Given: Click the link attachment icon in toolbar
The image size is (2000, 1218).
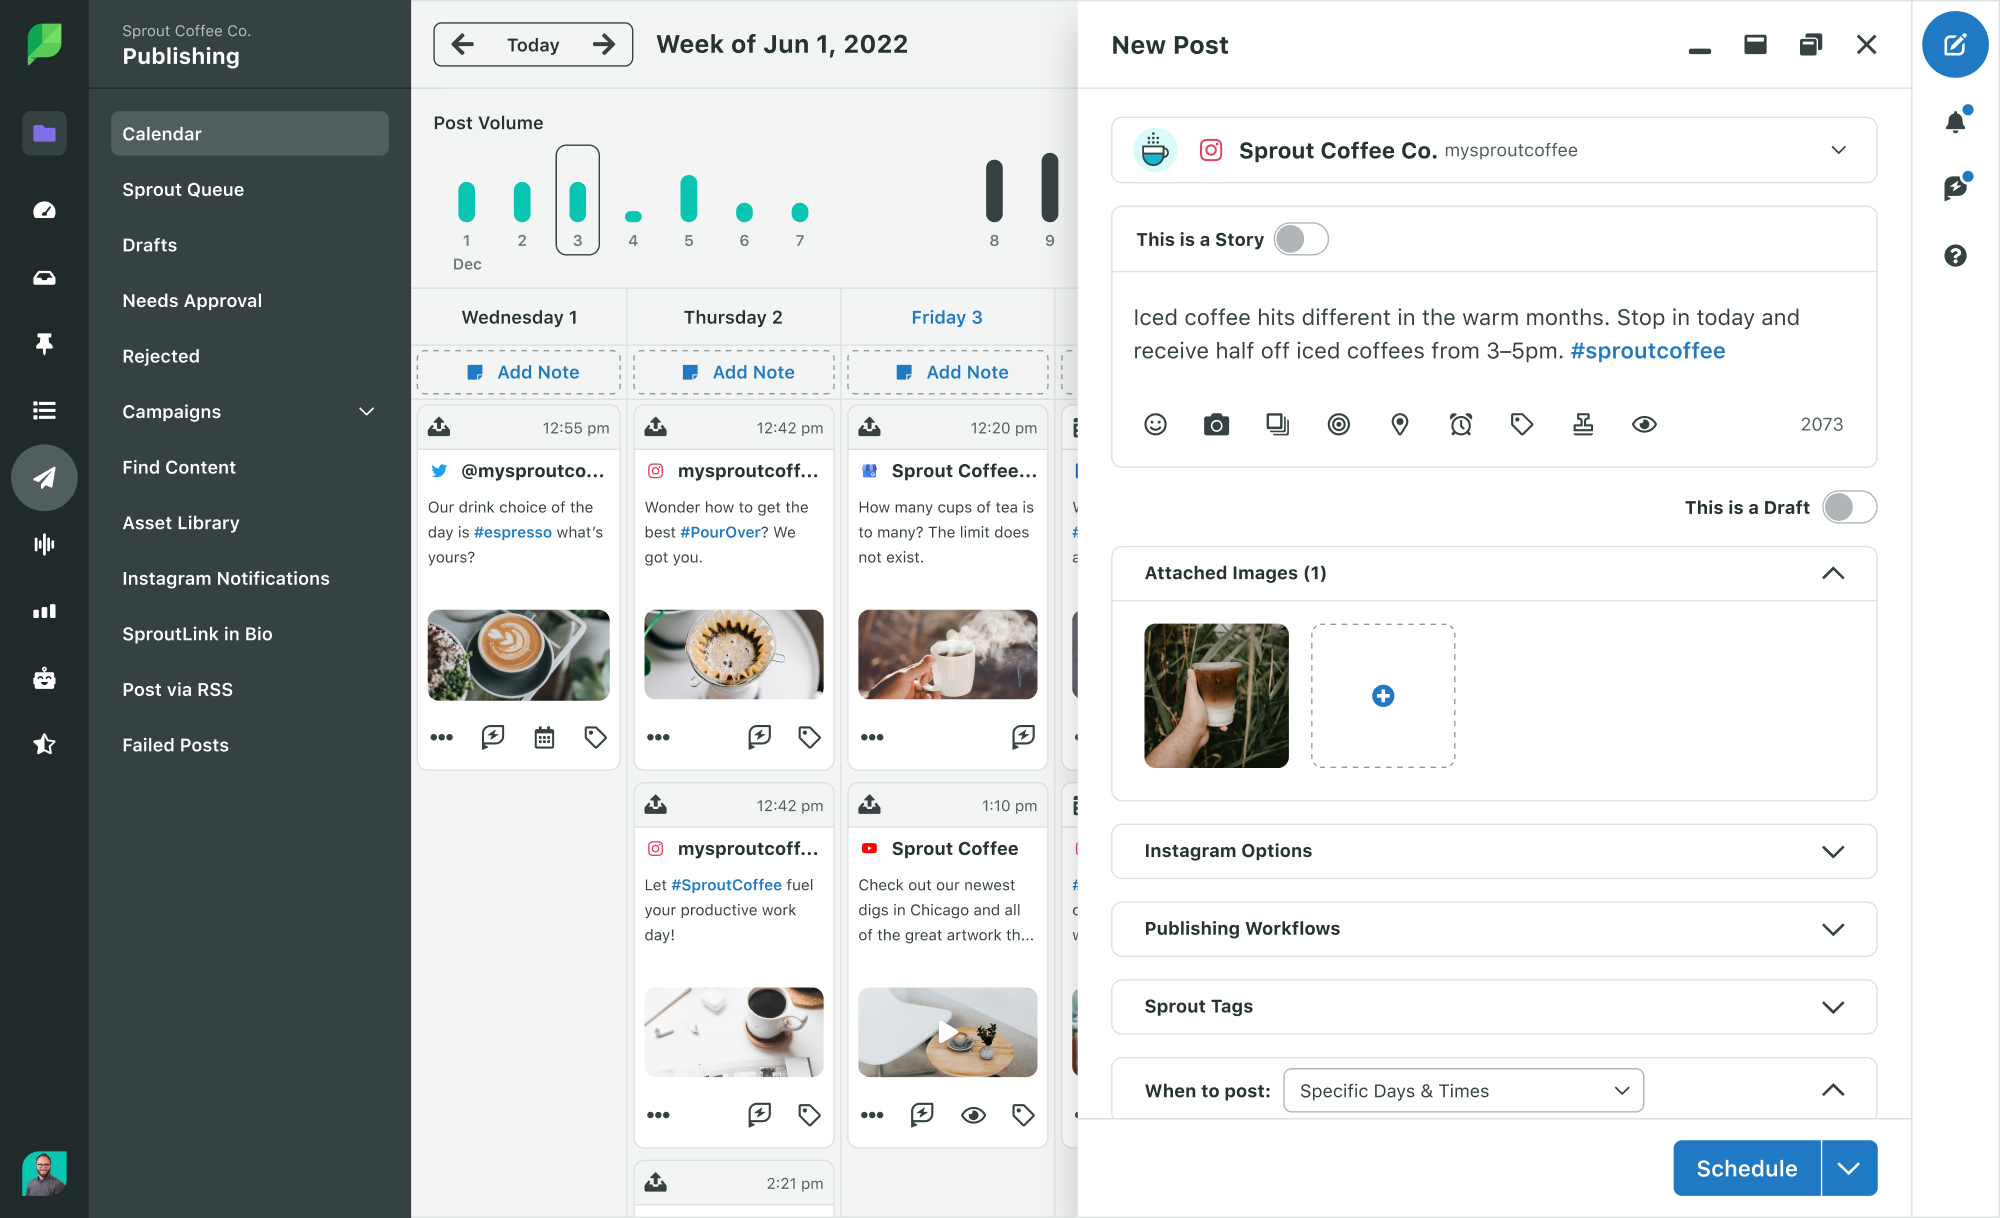Looking at the screenshot, I should [1583, 423].
